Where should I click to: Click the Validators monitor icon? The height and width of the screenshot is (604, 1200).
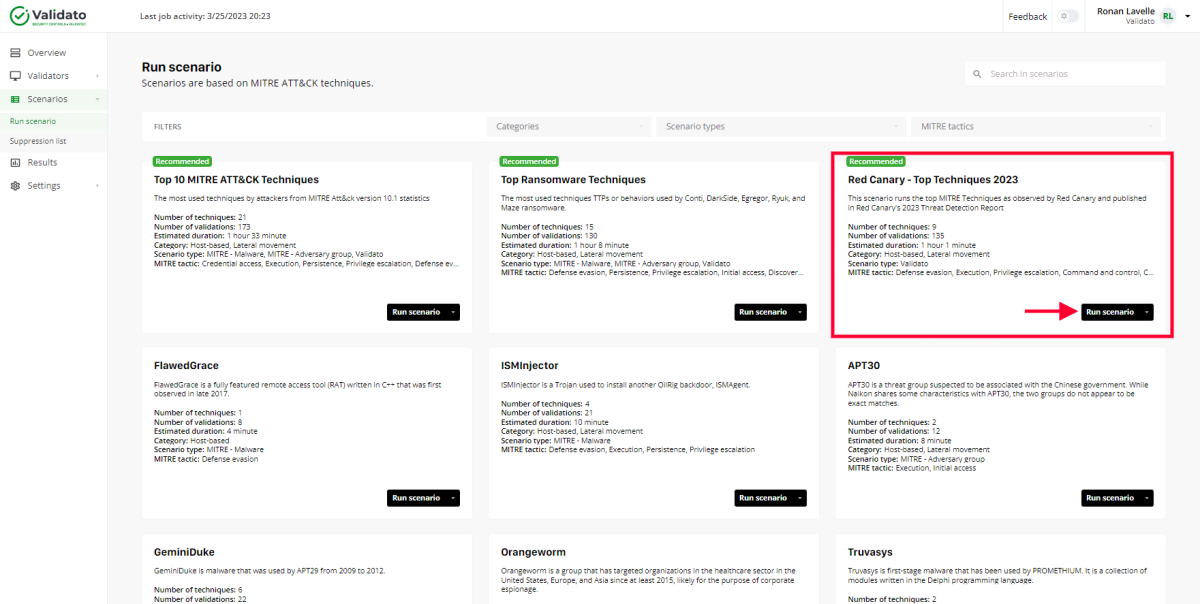[15, 76]
